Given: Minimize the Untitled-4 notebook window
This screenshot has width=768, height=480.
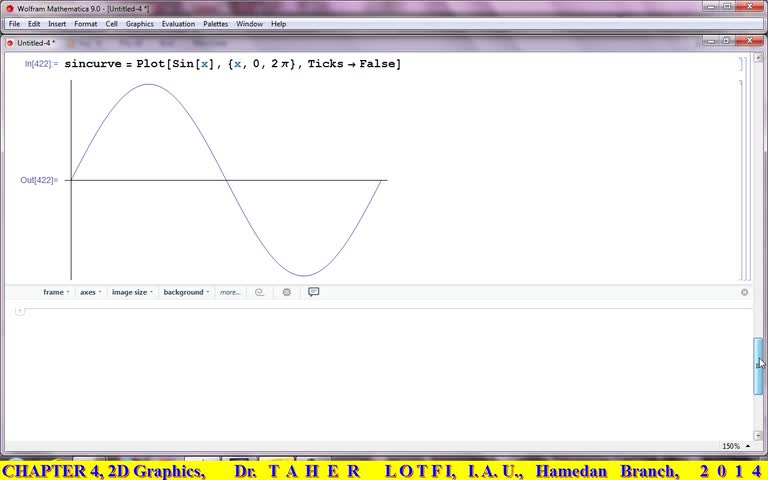Looking at the screenshot, I should tap(711, 41).
